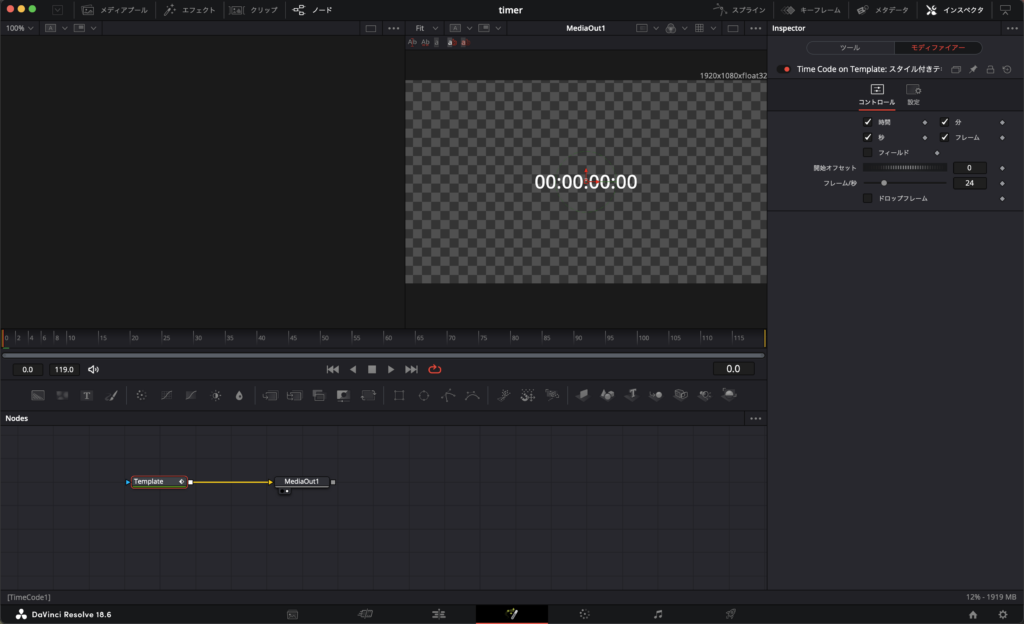The width and height of the screenshot is (1024, 624).
Task: Click the lock icon in Inspector
Action: coord(990,69)
